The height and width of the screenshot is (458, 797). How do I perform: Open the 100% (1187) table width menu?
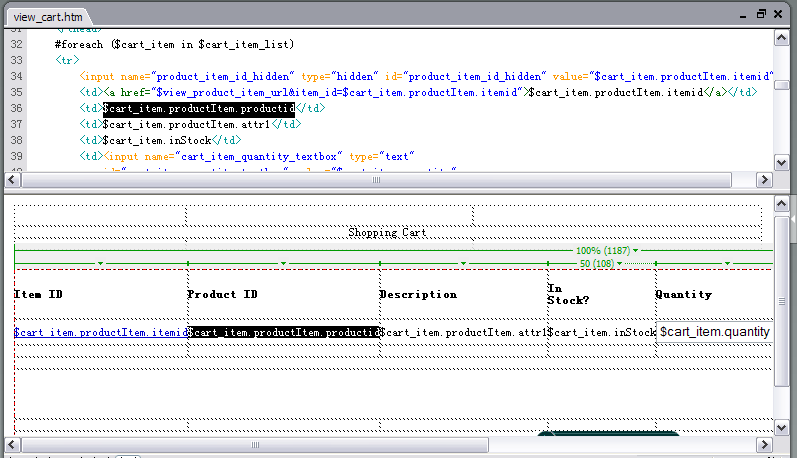[x=636, y=251]
